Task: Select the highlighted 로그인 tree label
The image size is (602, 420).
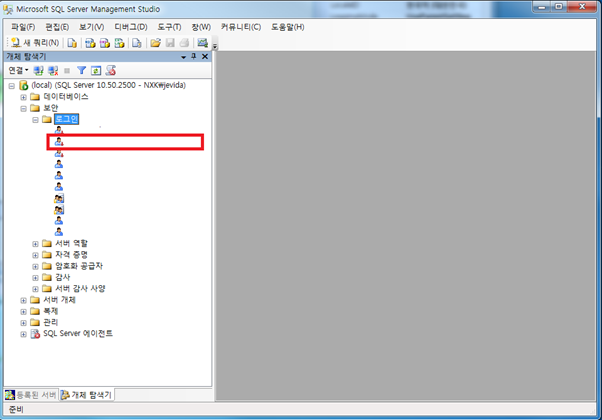Action: click(x=66, y=119)
